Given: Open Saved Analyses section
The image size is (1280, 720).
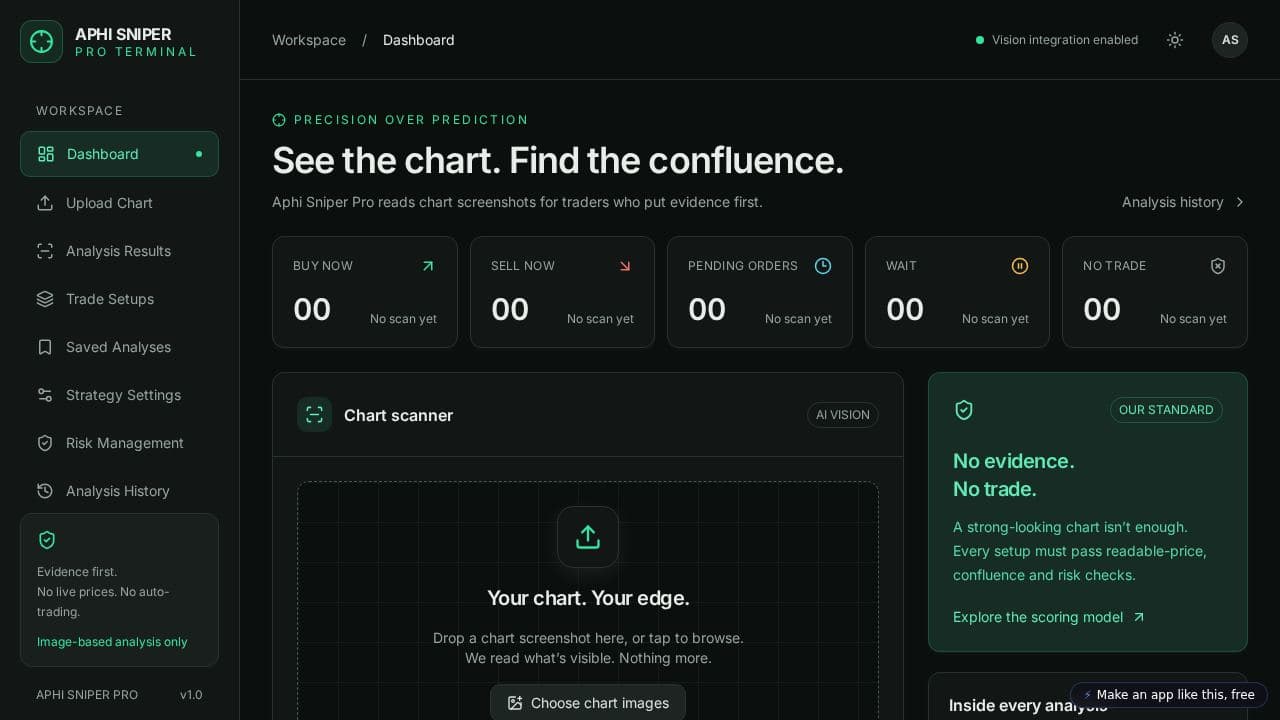Looking at the screenshot, I should (x=119, y=347).
